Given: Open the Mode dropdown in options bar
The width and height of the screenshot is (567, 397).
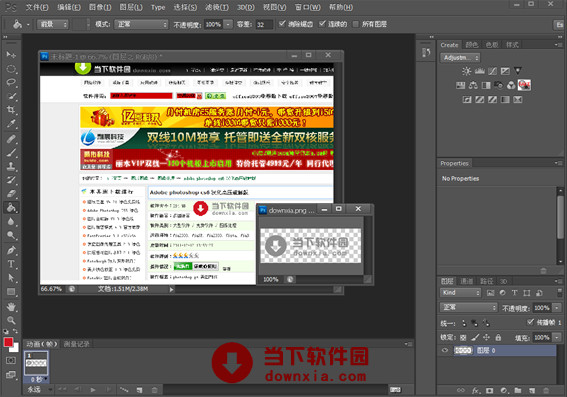Looking at the screenshot, I should (x=141, y=24).
